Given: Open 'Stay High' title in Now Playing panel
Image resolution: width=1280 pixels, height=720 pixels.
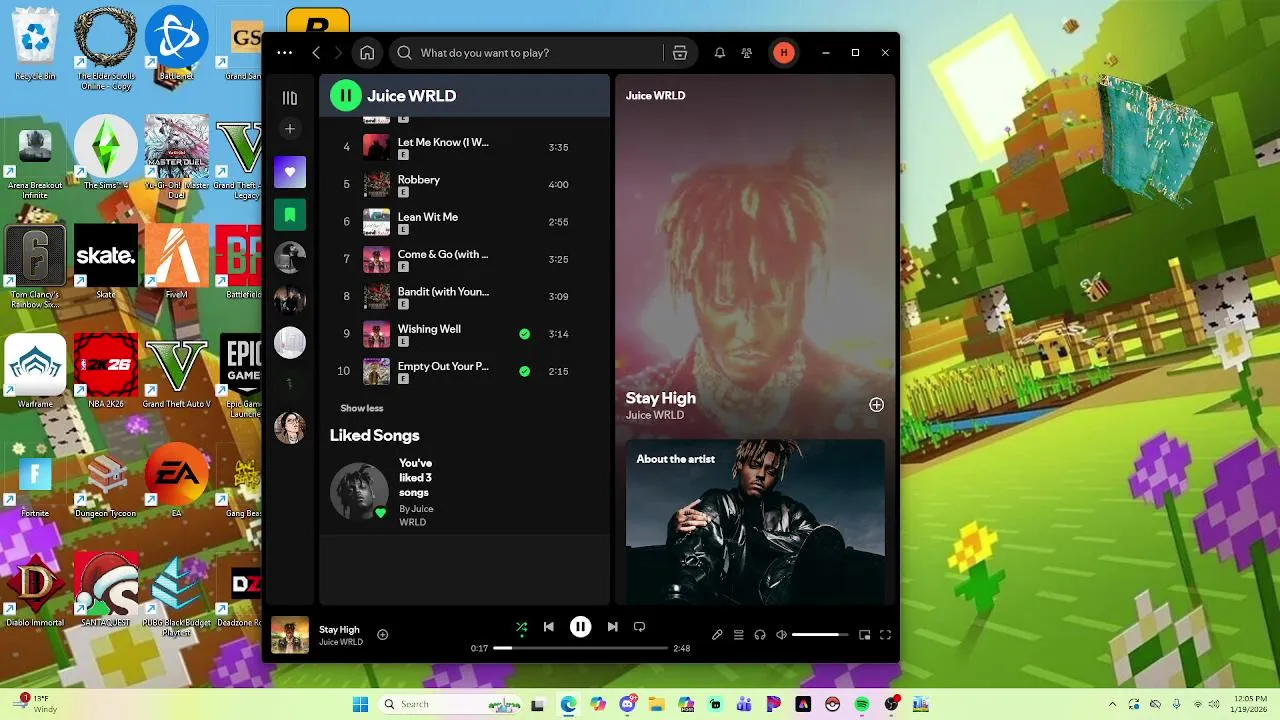Looking at the screenshot, I should [x=661, y=398].
